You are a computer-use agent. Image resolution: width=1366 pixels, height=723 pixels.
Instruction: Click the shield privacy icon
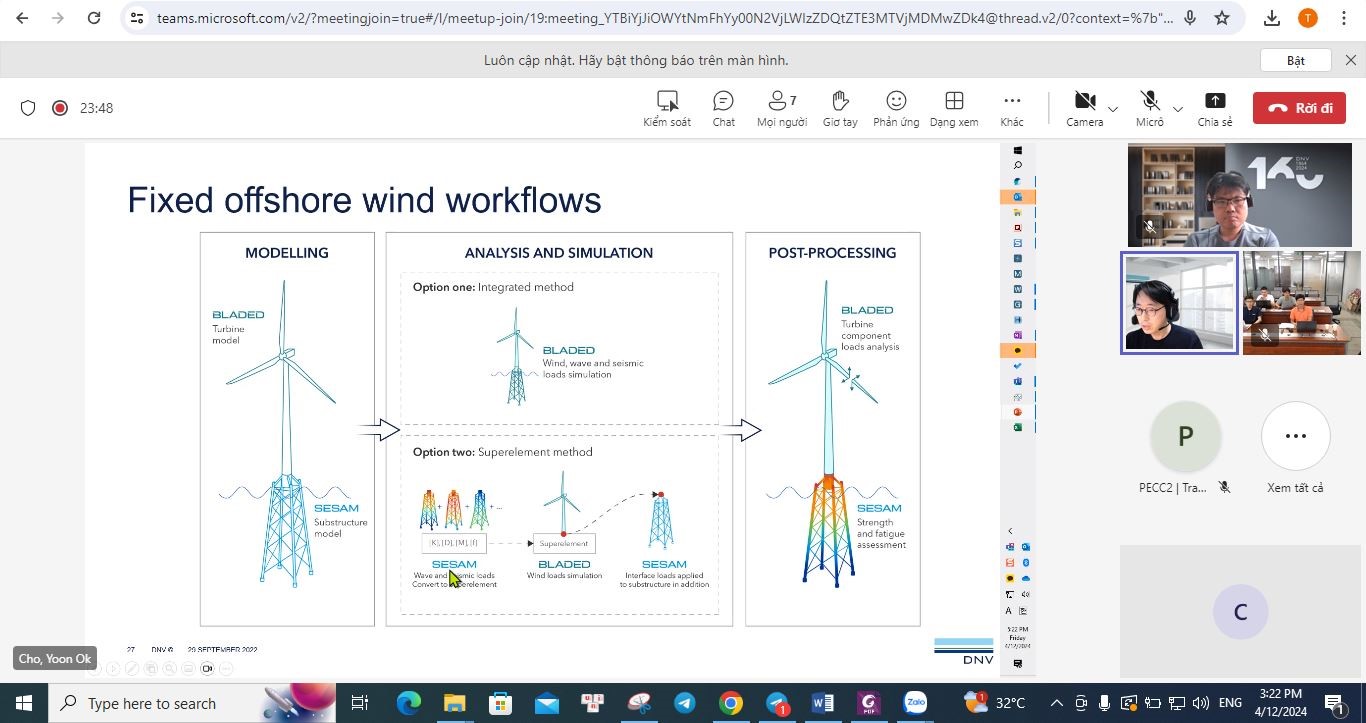[28, 108]
